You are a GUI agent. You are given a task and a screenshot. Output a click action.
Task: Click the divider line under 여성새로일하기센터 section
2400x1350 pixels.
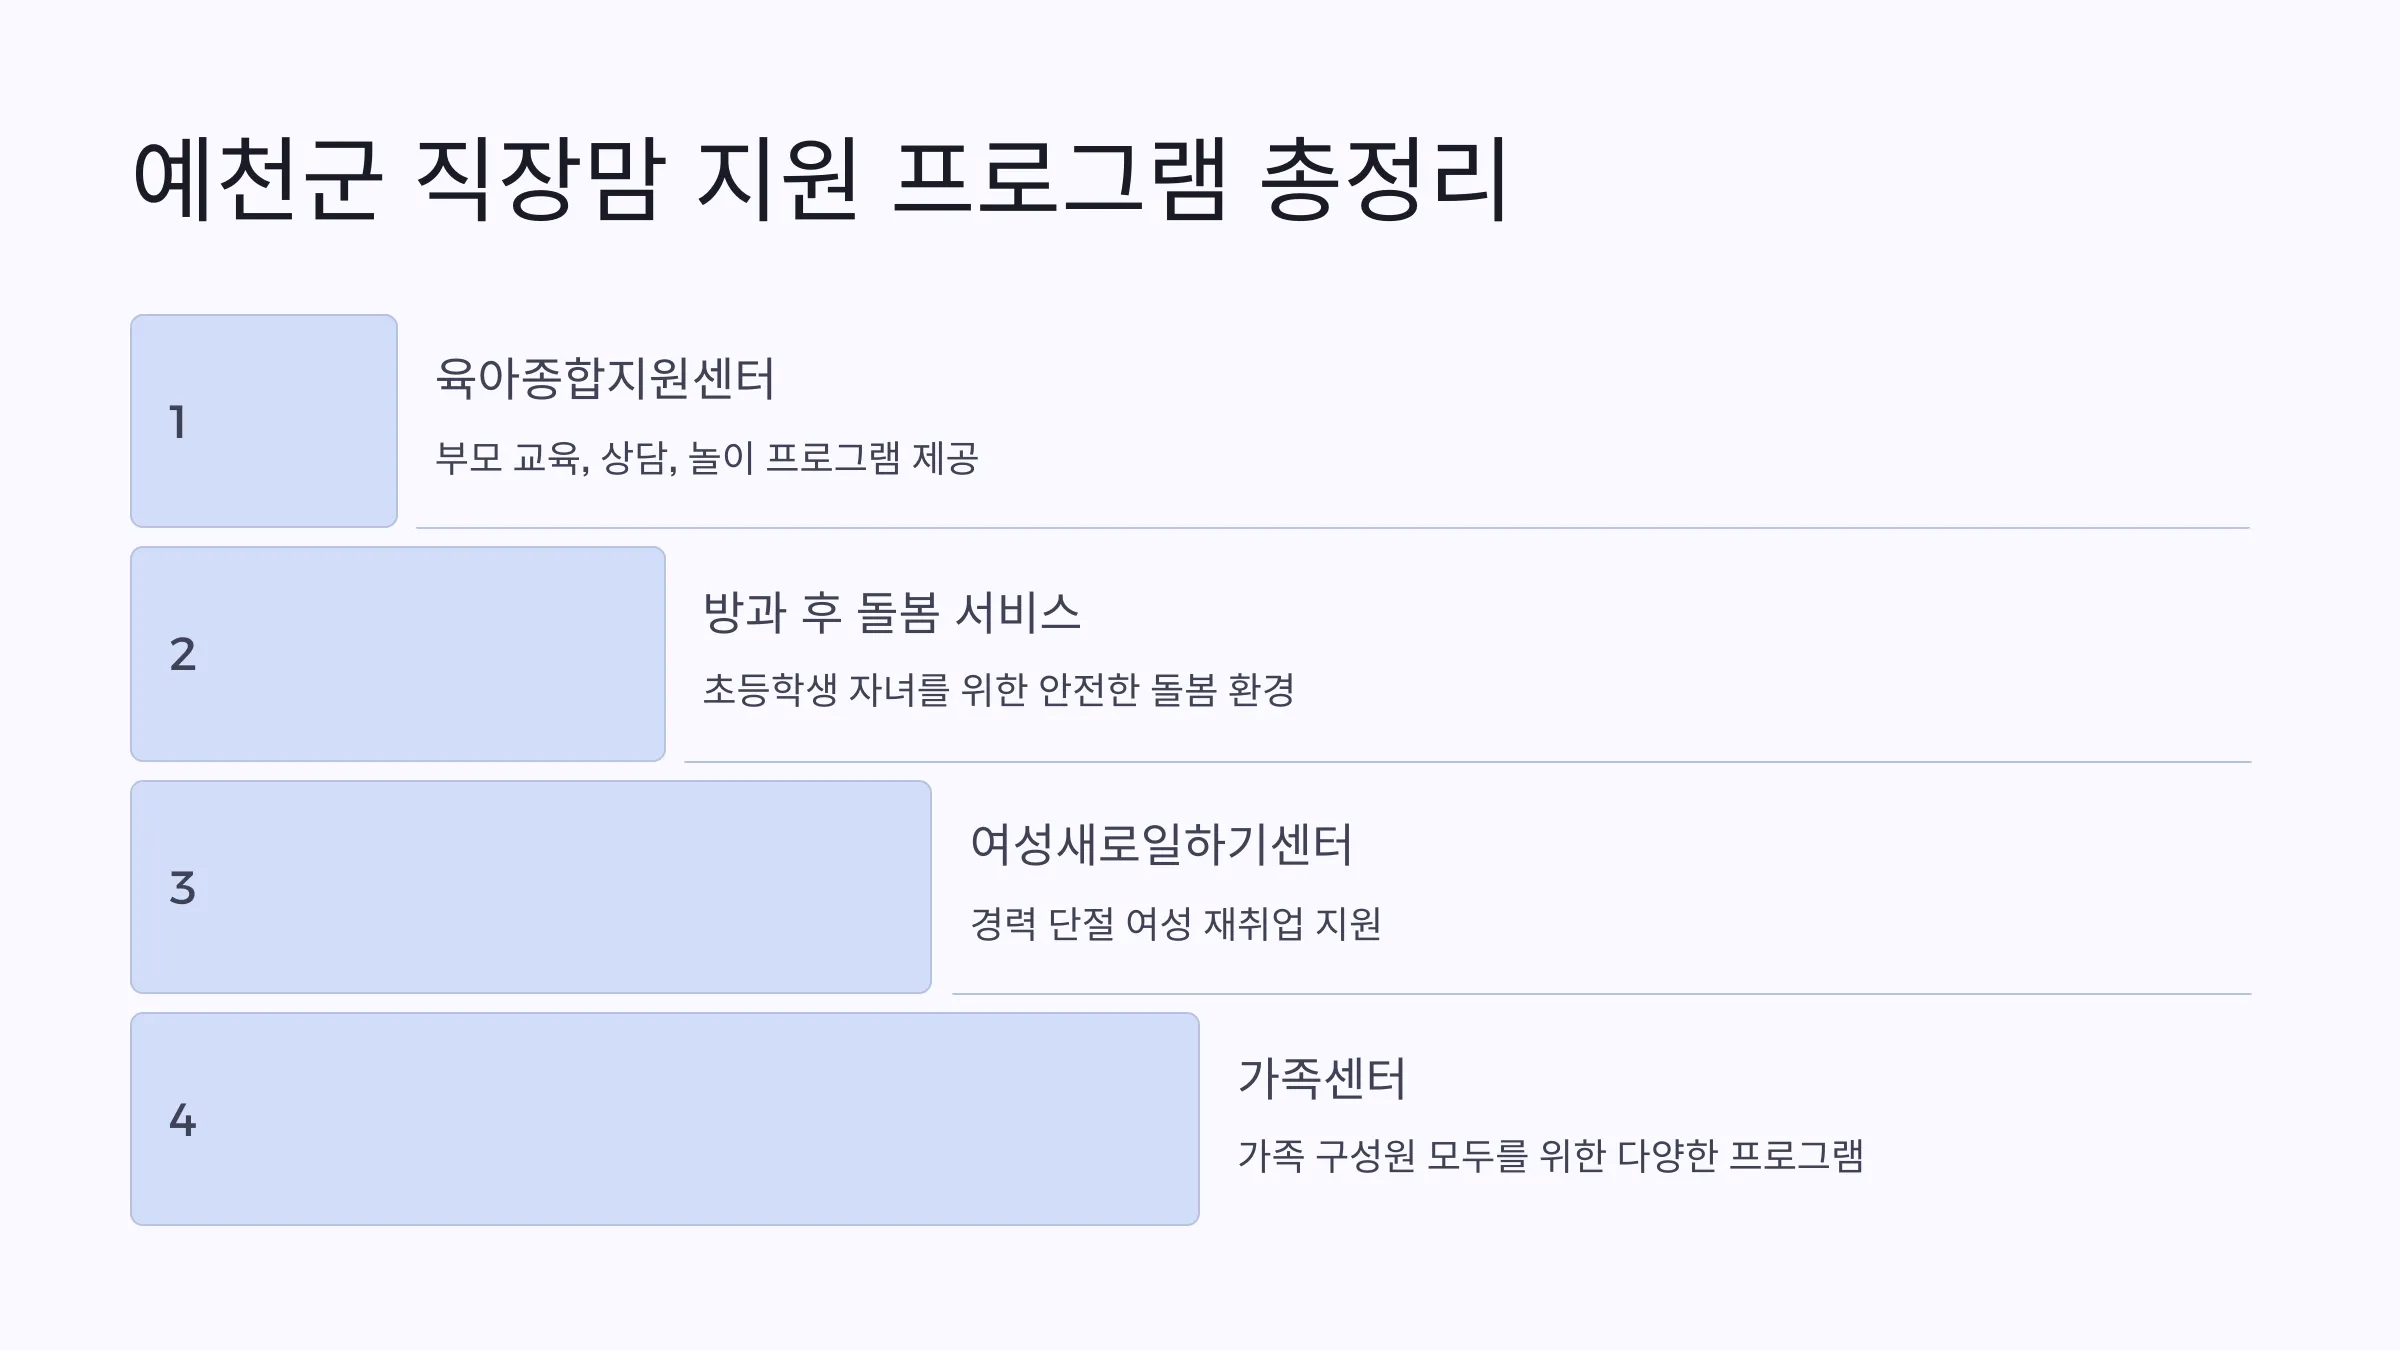pyautogui.click(x=1602, y=993)
